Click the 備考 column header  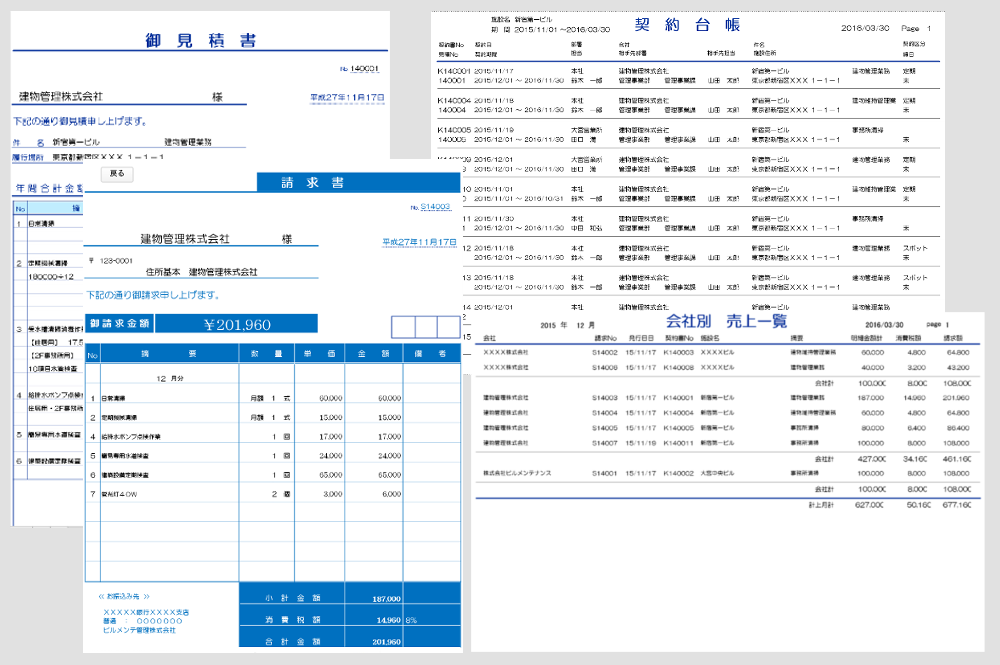[430, 353]
